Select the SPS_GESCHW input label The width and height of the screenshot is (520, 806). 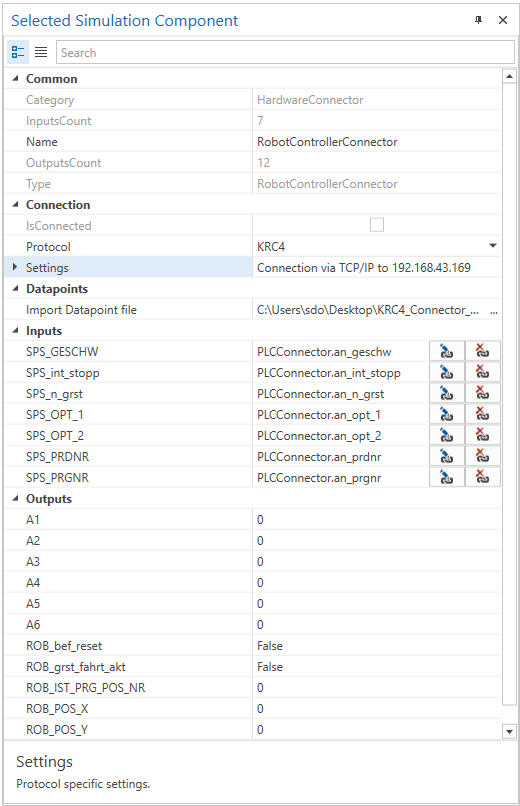click(62, 352)
